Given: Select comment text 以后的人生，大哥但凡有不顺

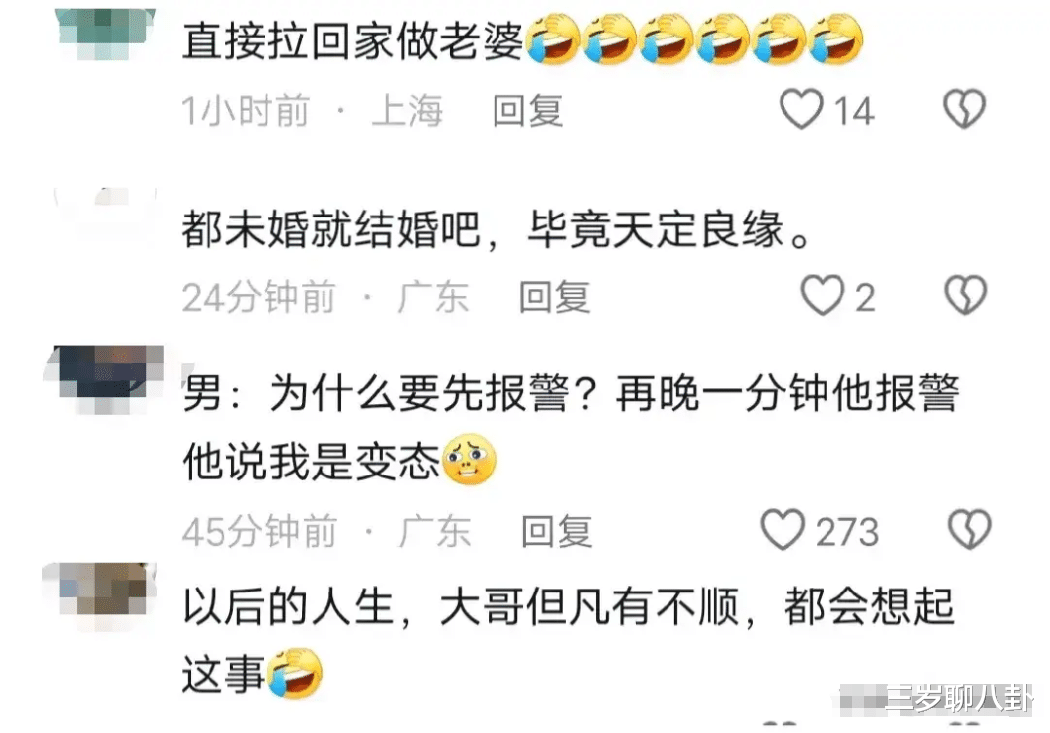Looking at the screenshot, I should (462, 608).
